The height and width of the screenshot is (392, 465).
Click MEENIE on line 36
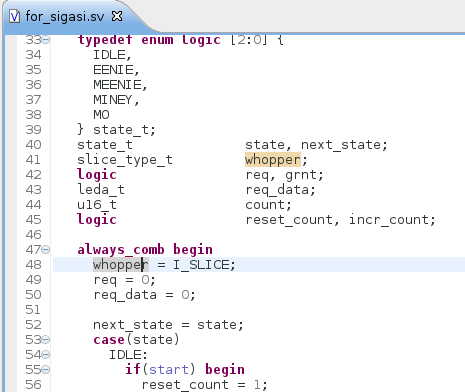pyautogui.click(x=117, y=85)
